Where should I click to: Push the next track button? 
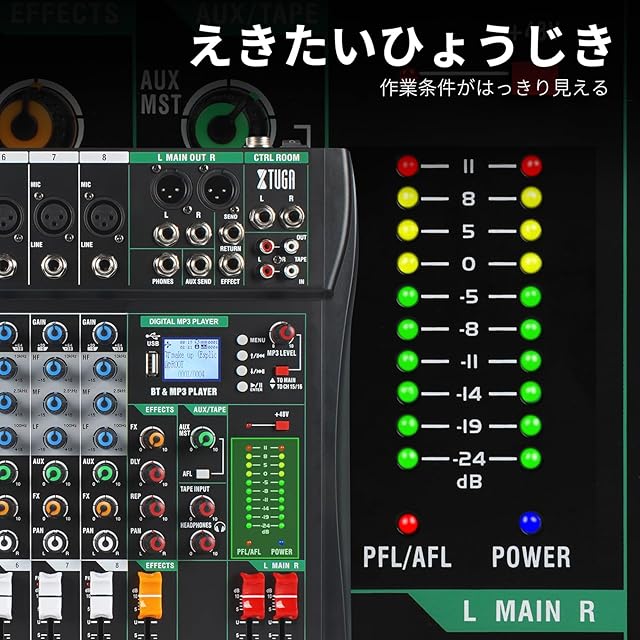(x=242, y=371)
